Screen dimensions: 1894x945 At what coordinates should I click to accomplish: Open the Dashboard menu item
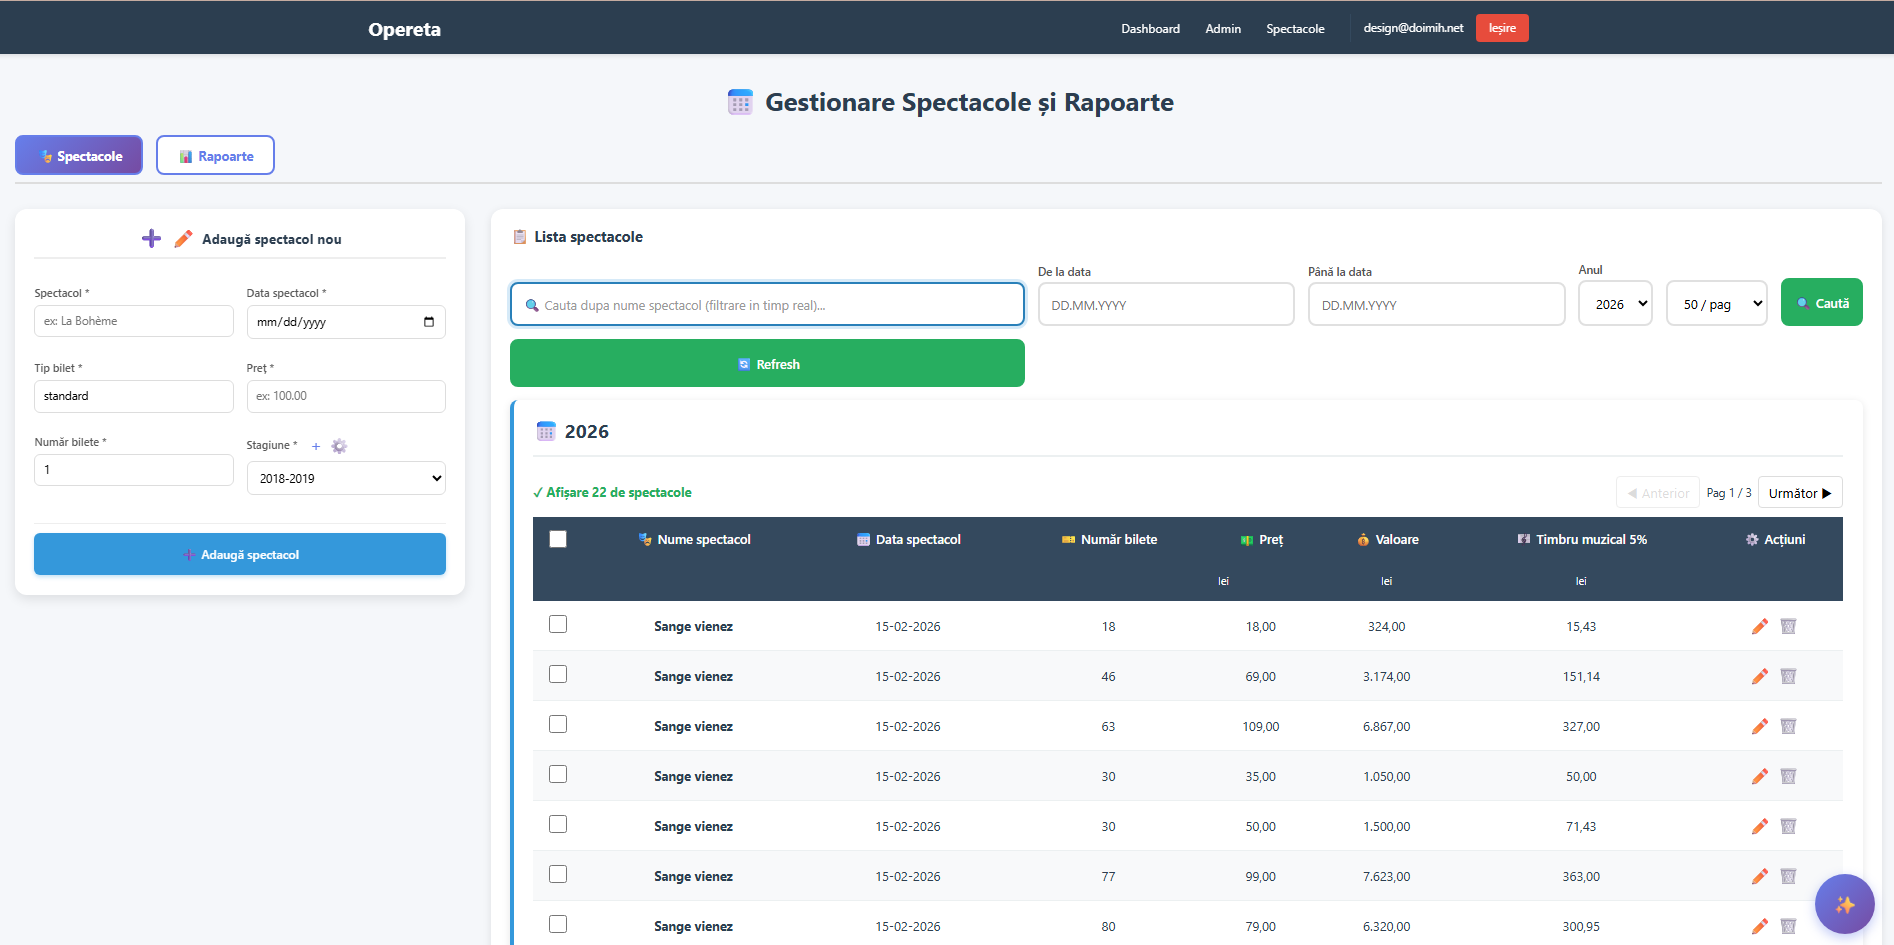1150,28
